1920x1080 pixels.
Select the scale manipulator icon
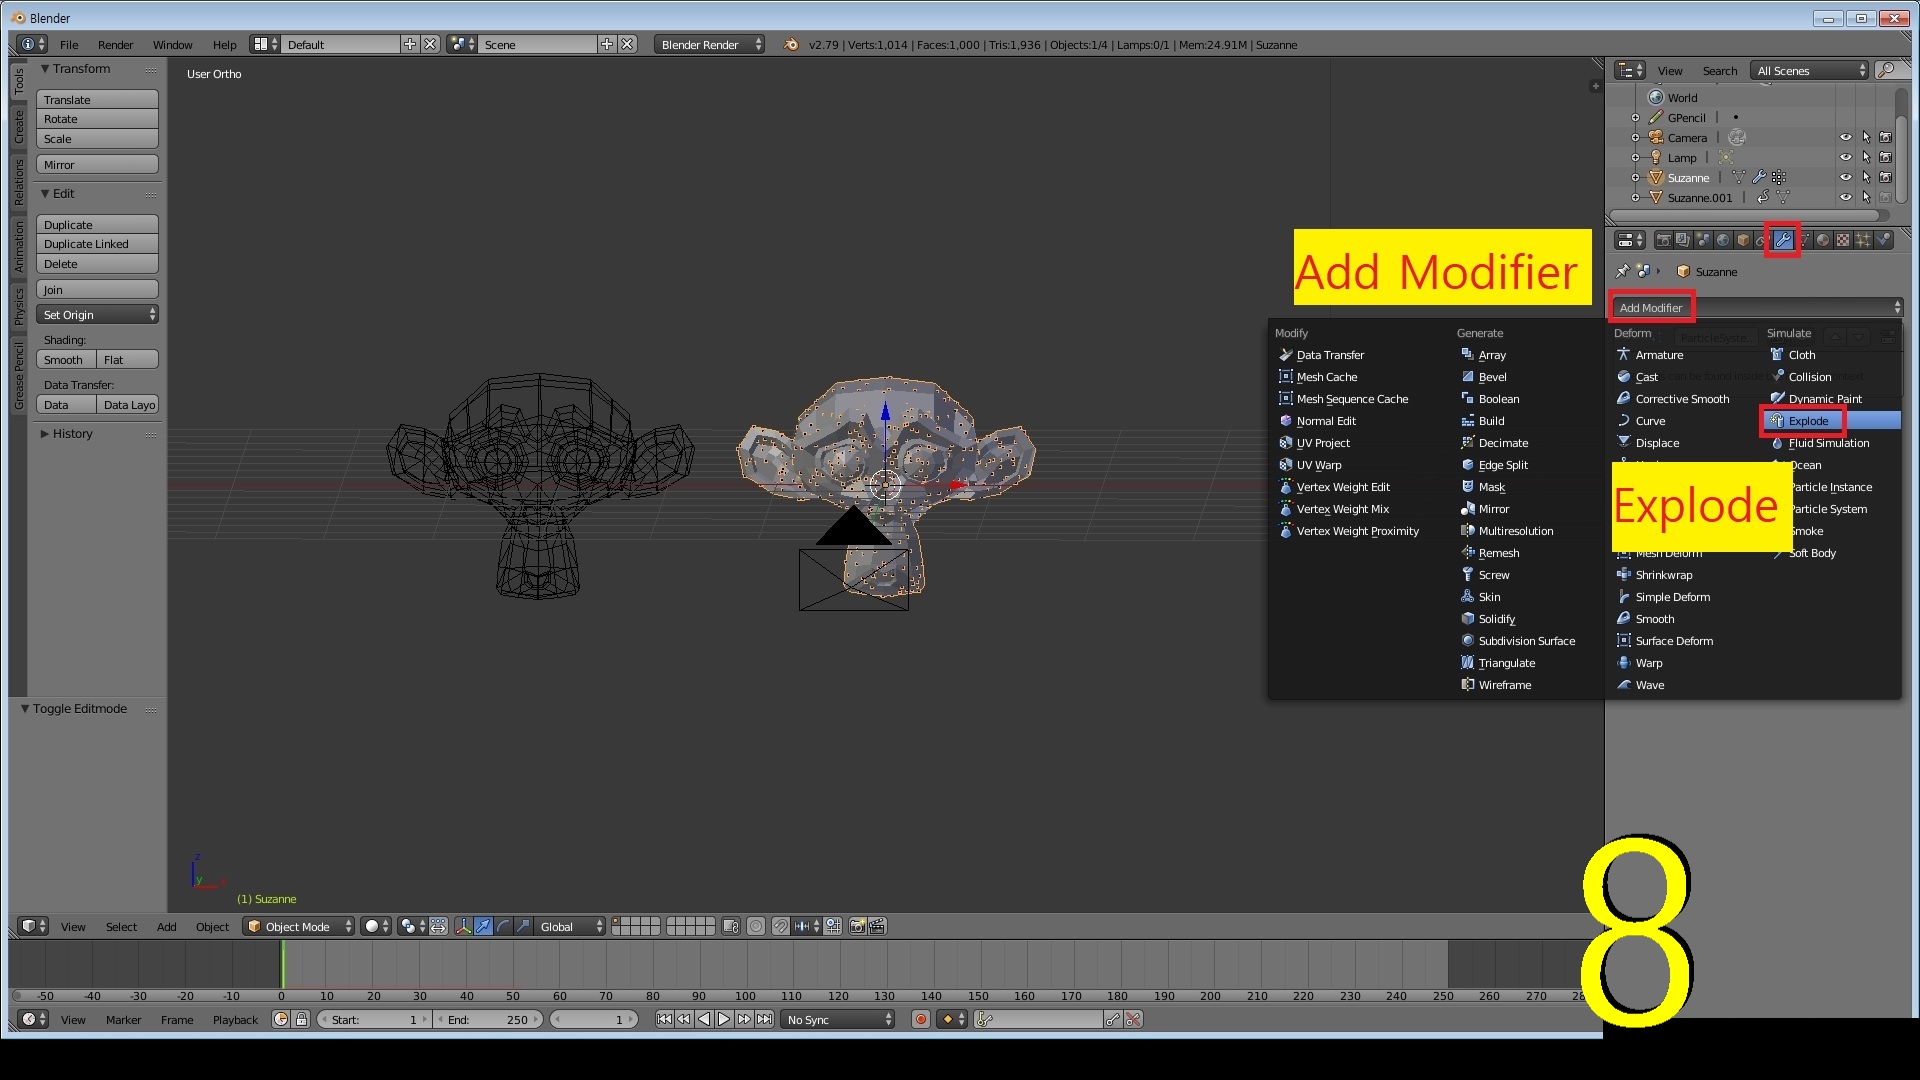pos(523,926)
